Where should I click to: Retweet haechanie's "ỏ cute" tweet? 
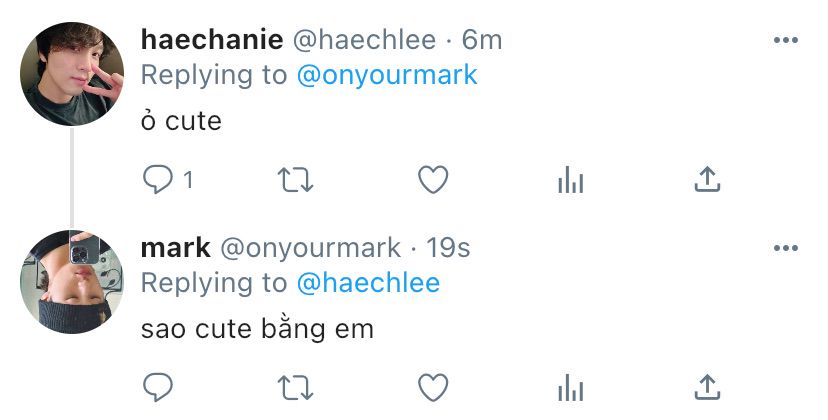pos(296,180)
